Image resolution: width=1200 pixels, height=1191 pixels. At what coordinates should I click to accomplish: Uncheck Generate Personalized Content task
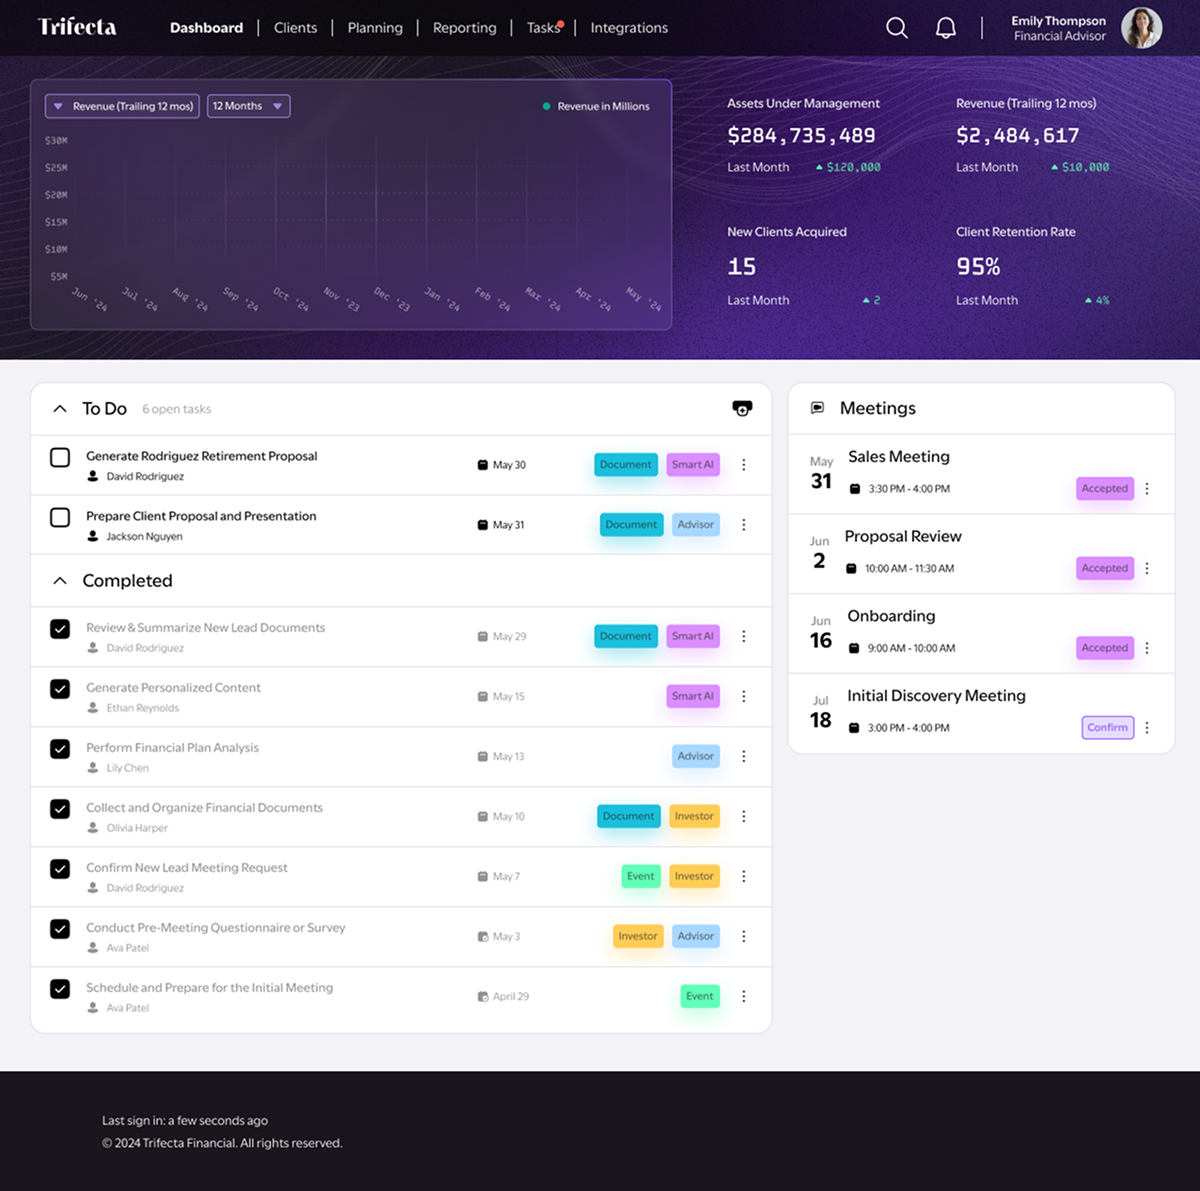[60, 689]
